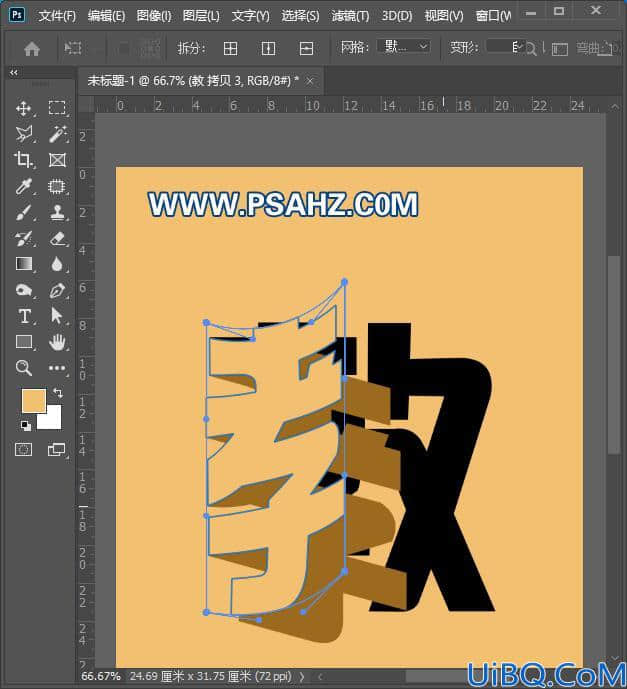Split the warp vertically

point(268,48)
